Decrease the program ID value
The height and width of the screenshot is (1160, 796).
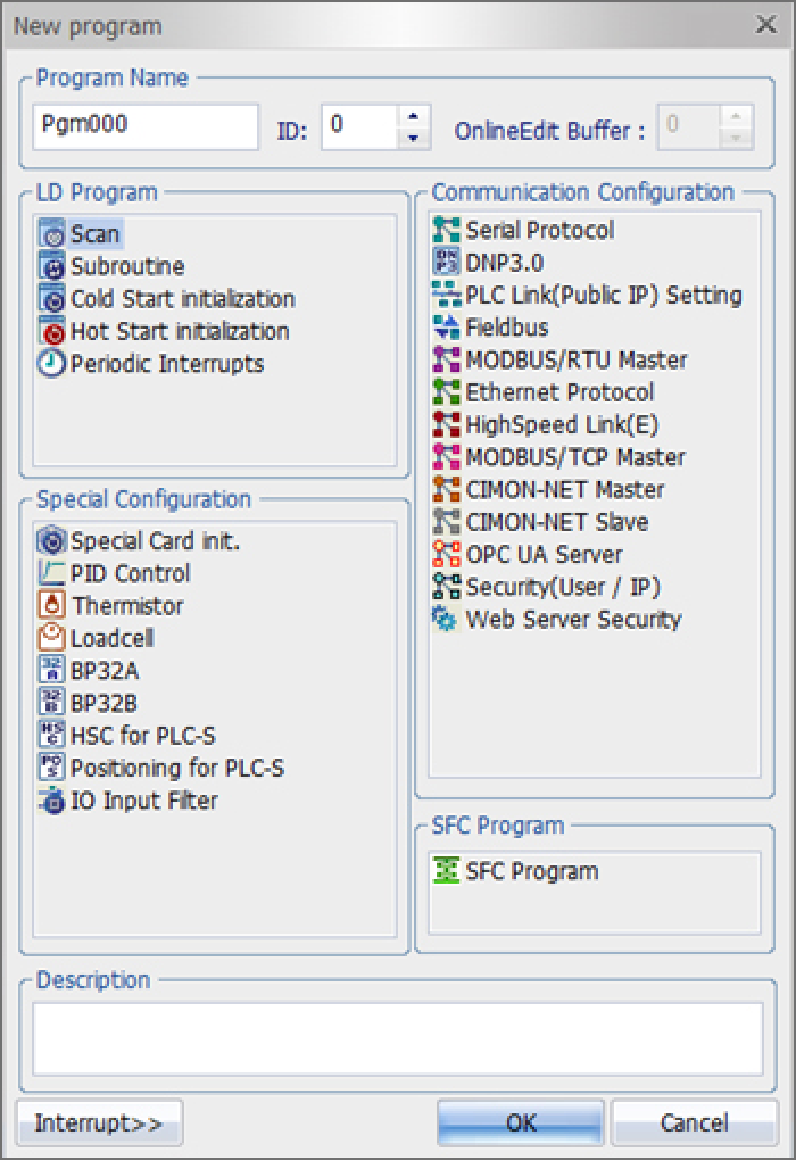[x=414, y=137]
